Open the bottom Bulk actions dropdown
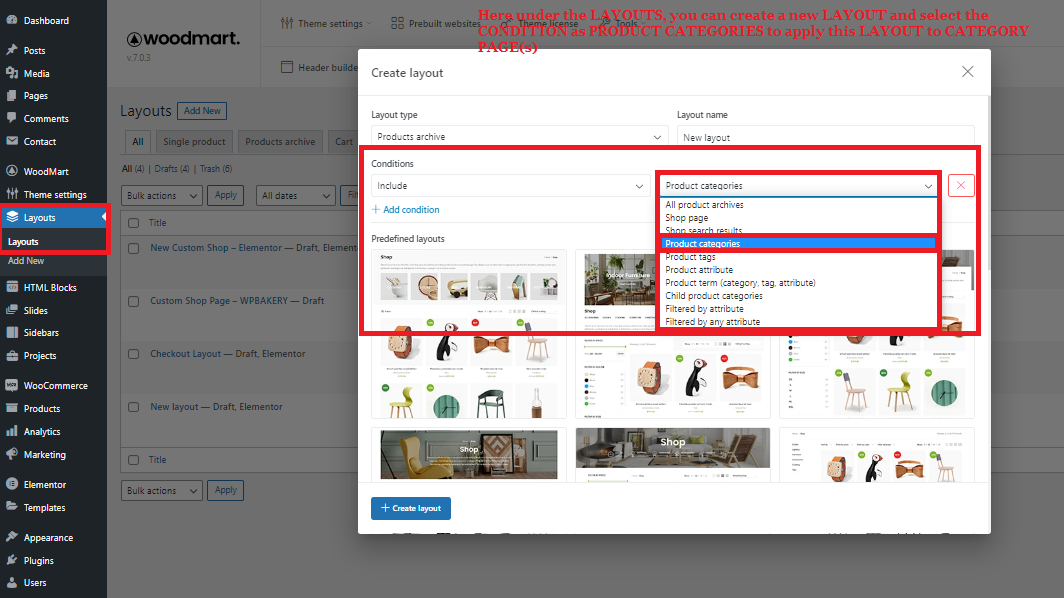This screenshot has width=1064, height=598. (x=162, y=490)
